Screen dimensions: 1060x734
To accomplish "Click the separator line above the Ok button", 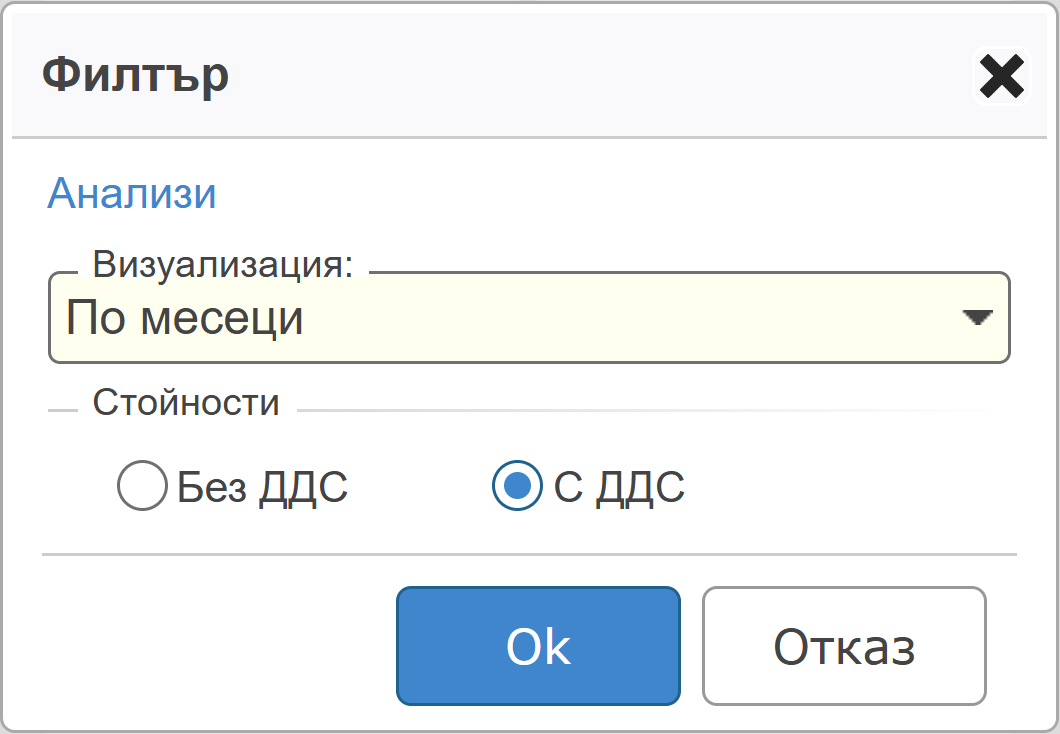I will pyautogui.click(x=528, y=554).
